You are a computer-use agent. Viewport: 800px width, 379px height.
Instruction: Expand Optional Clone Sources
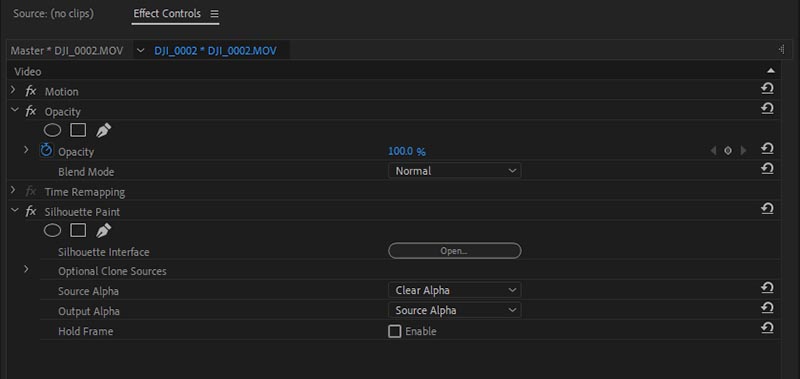point(27,269)
